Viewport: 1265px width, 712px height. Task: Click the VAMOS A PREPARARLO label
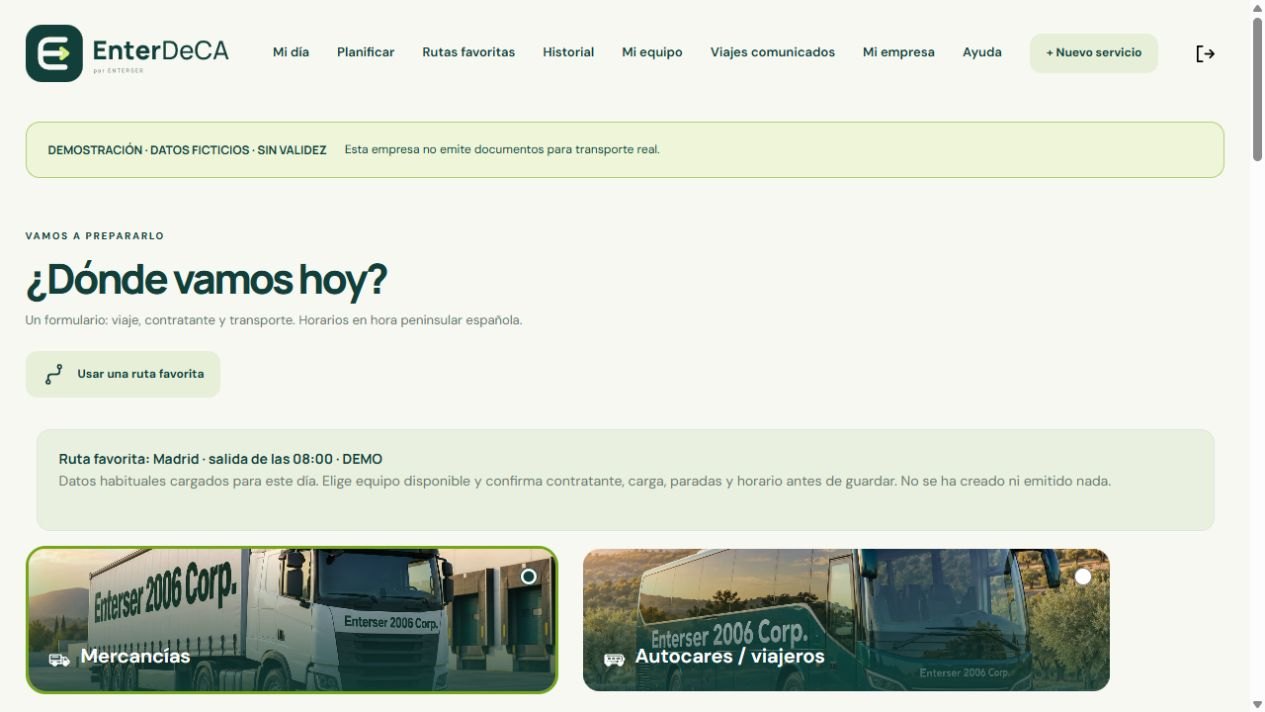[x=95, y=236]
